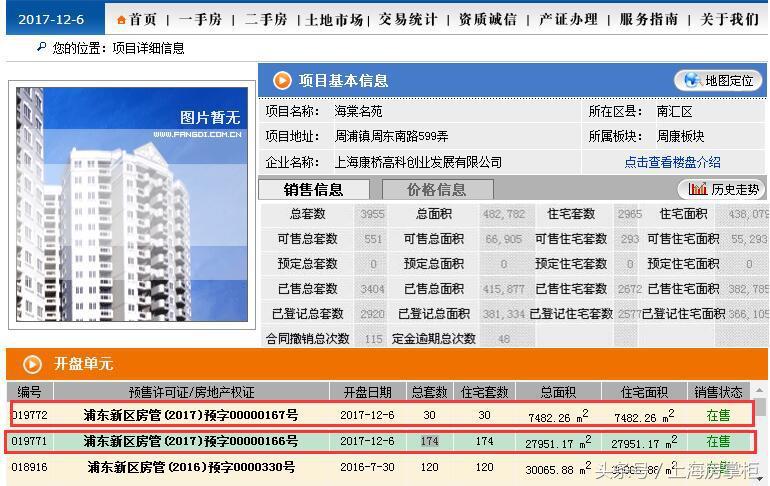
Task: Click the 历史走势 button
Action: click(722, 189)
